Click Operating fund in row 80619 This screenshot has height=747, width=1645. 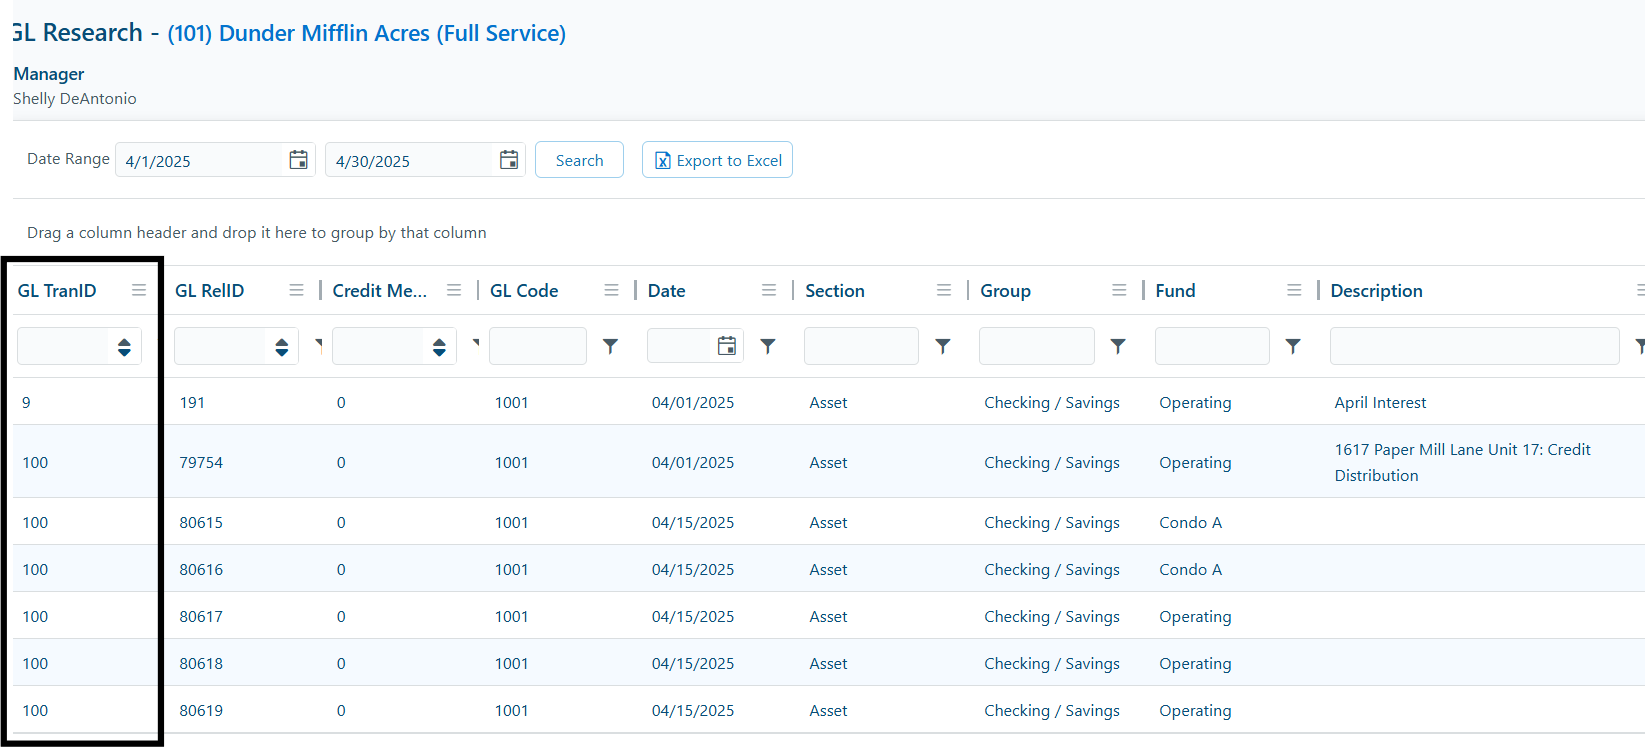(x=1195, y=710)
